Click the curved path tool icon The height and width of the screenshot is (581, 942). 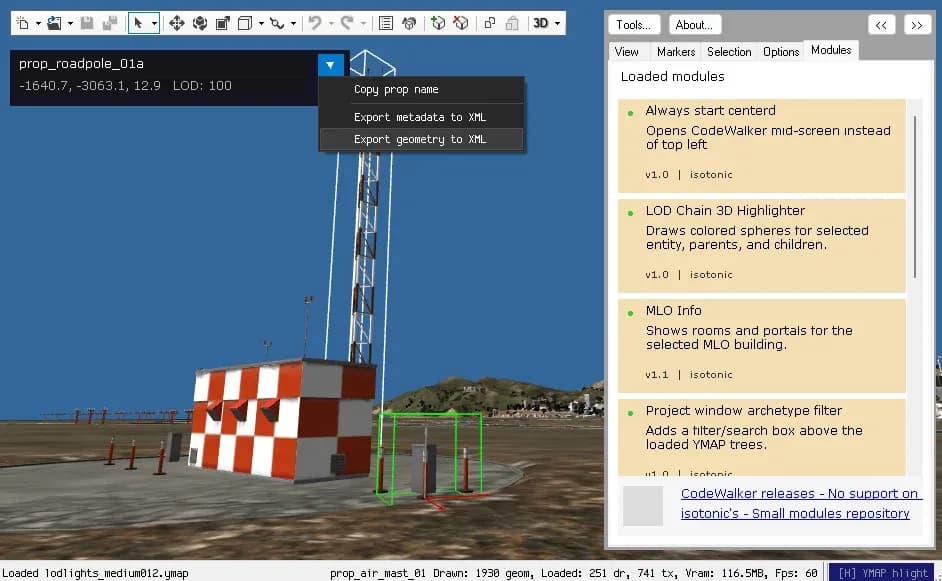click(277, 23)
